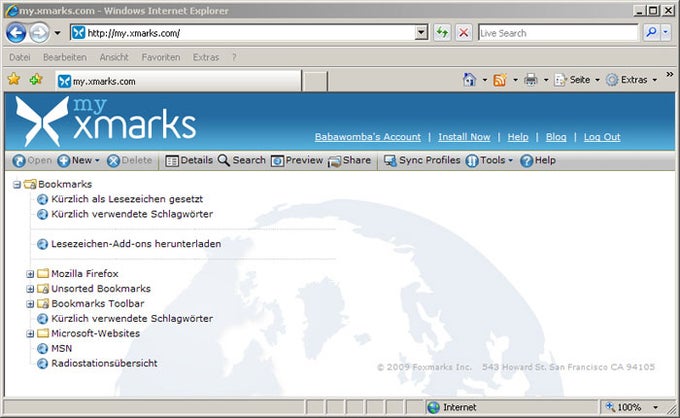The height and width of the screenshot is (418, 680).
Task: Open the recent pages dropdown next to Forward
Action: point(57,33)
